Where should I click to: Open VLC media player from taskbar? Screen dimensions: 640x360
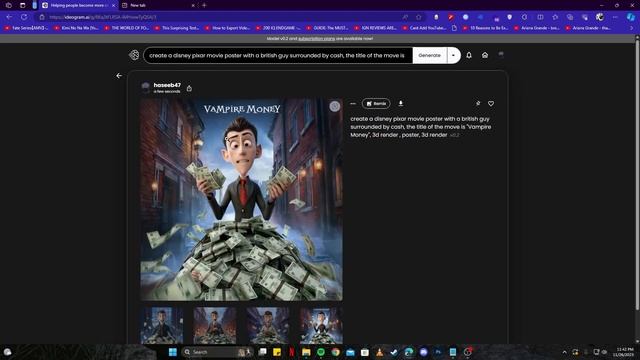click(x=380, y=352)
